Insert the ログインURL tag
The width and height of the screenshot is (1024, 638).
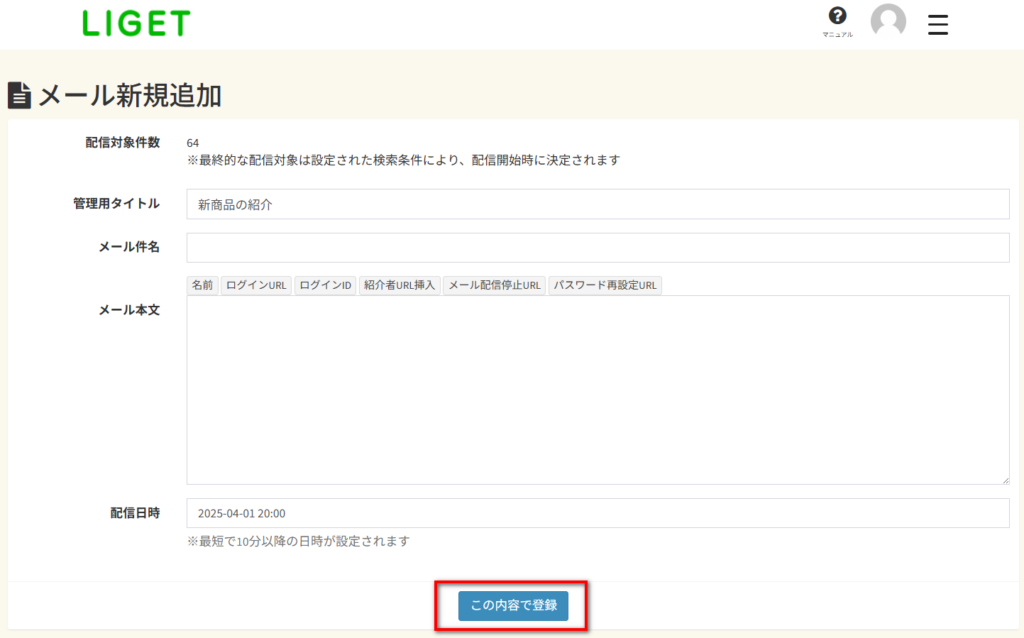point(256,285)
